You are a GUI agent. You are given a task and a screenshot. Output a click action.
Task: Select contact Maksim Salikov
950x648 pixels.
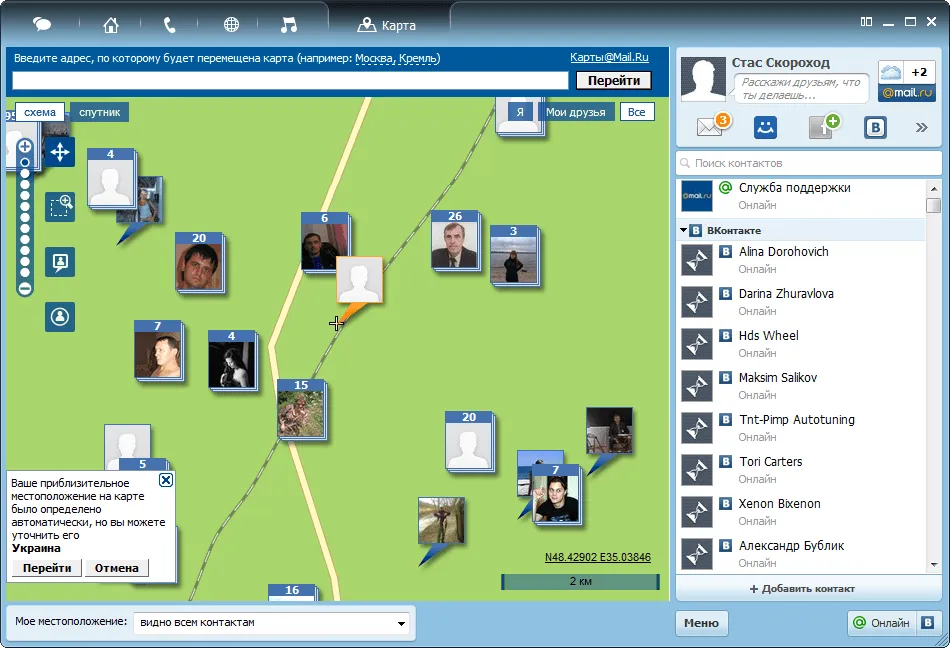pyautogui.click(x=801, y=386)
